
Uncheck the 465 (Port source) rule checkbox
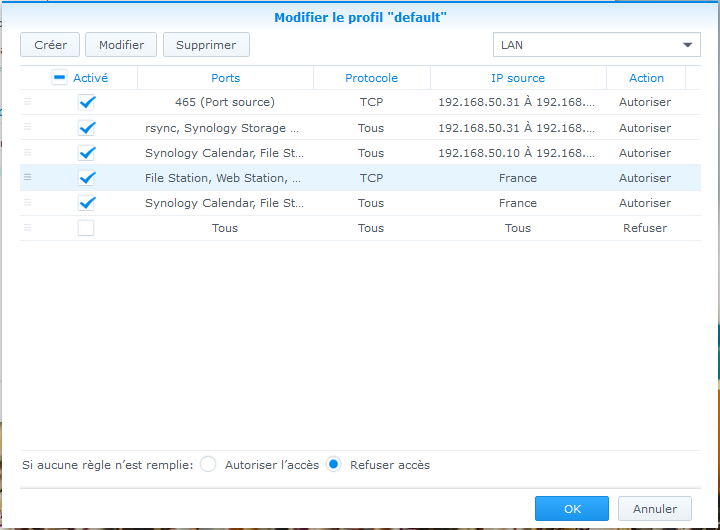tap(86, 102)
